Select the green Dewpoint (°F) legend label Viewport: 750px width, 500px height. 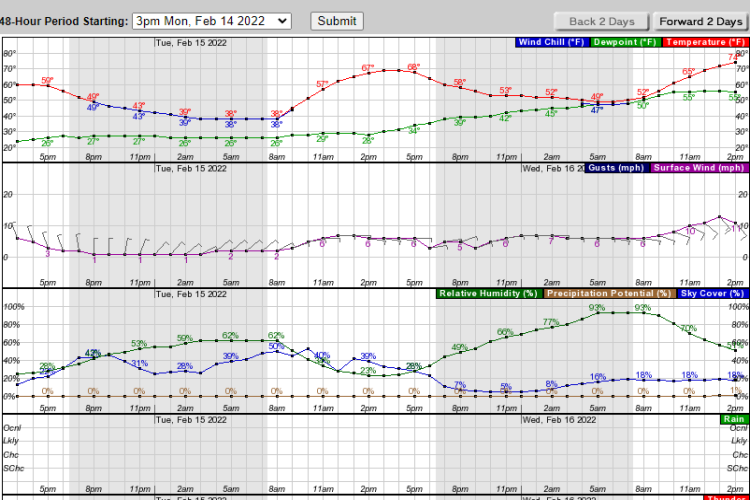coord(624,43)
